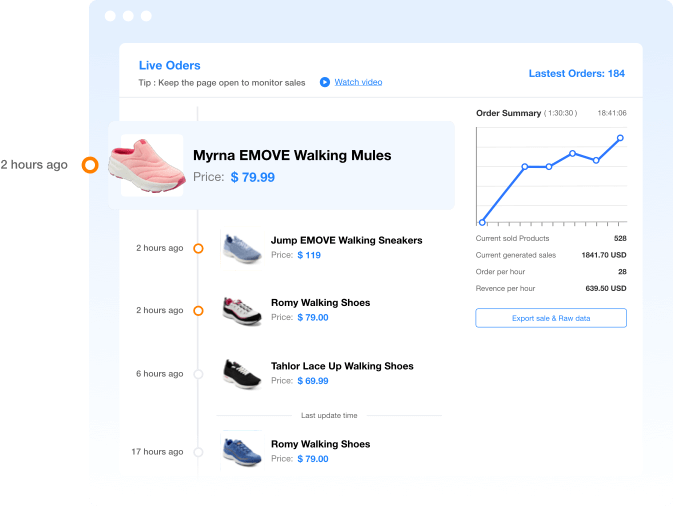Click the Jump EMOVE Walking Sneakers title
Viewport: 674px width, 506px height.
click(346, 240)
